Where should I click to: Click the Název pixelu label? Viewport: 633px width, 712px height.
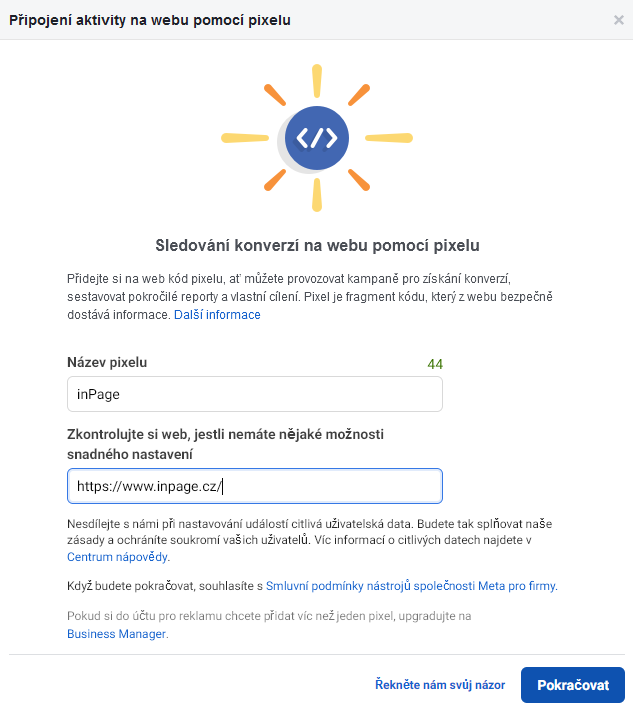click(107, 362)
